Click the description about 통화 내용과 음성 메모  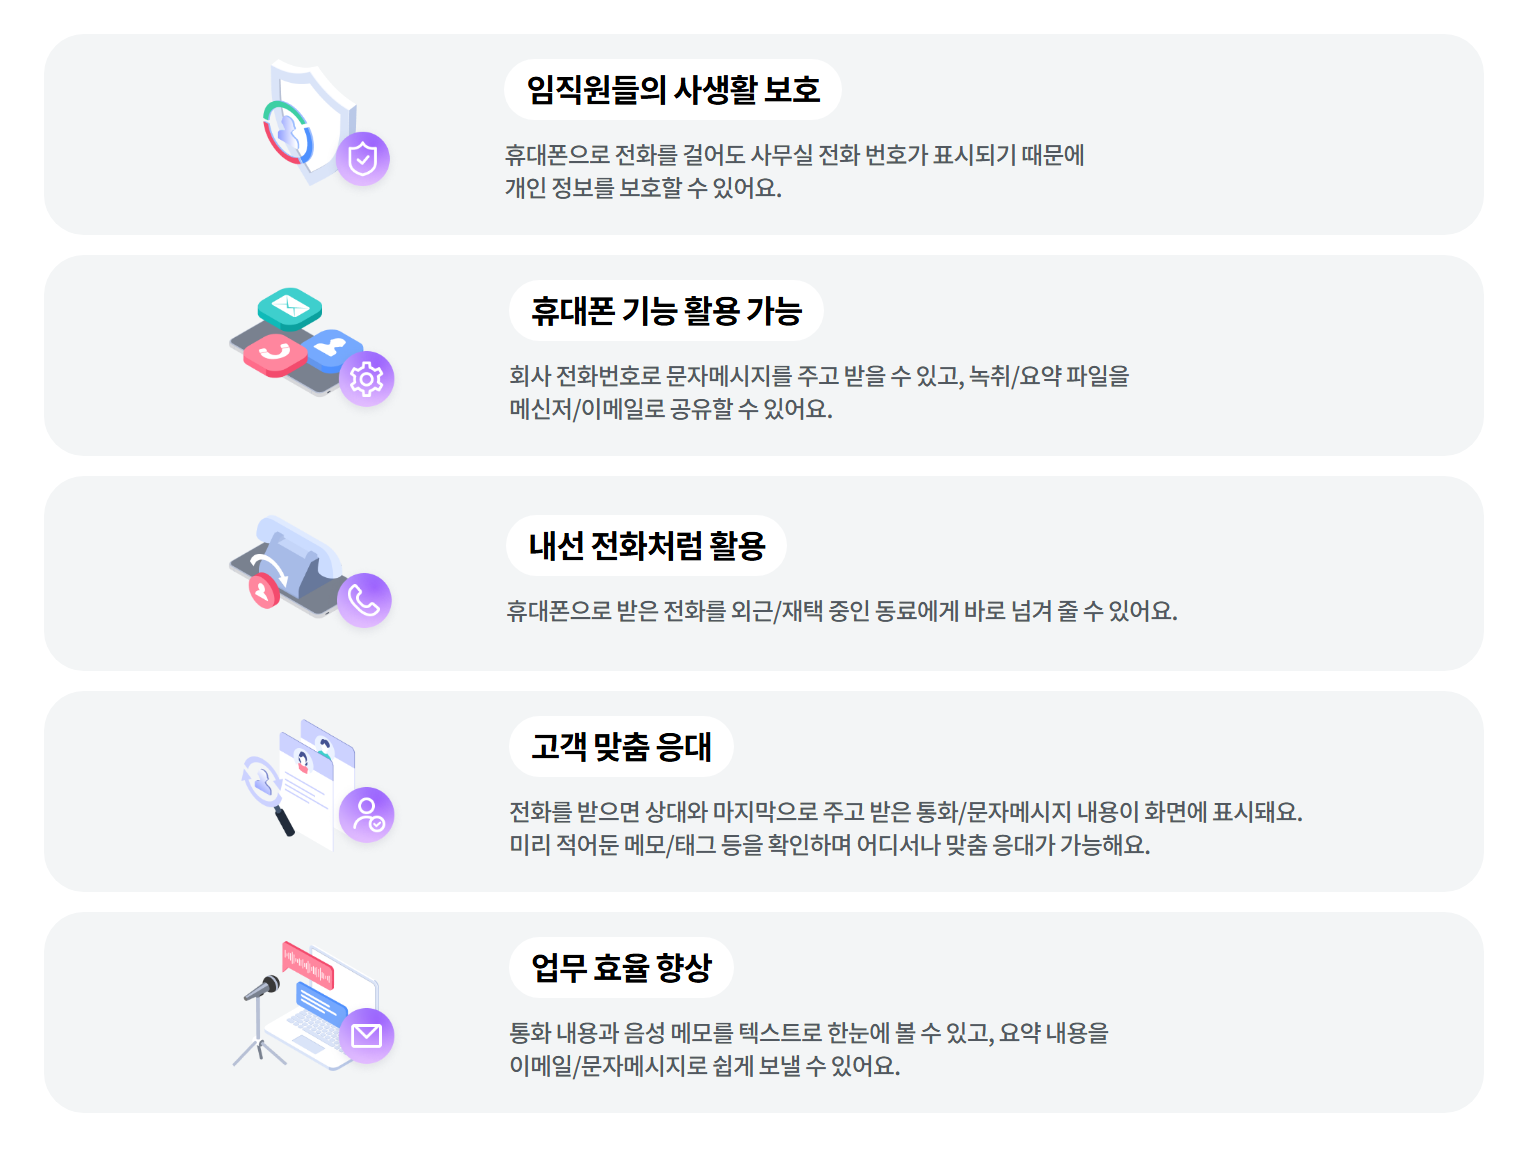(809, 1049)
